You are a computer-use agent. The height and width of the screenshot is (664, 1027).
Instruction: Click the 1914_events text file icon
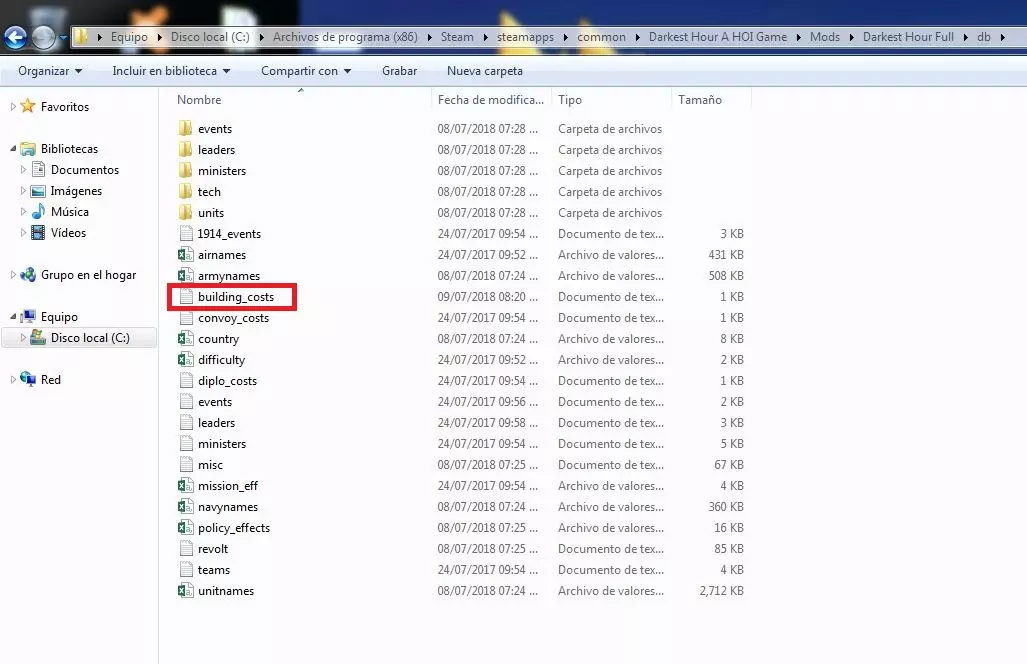pyautogui.click(x=186, y=233)
